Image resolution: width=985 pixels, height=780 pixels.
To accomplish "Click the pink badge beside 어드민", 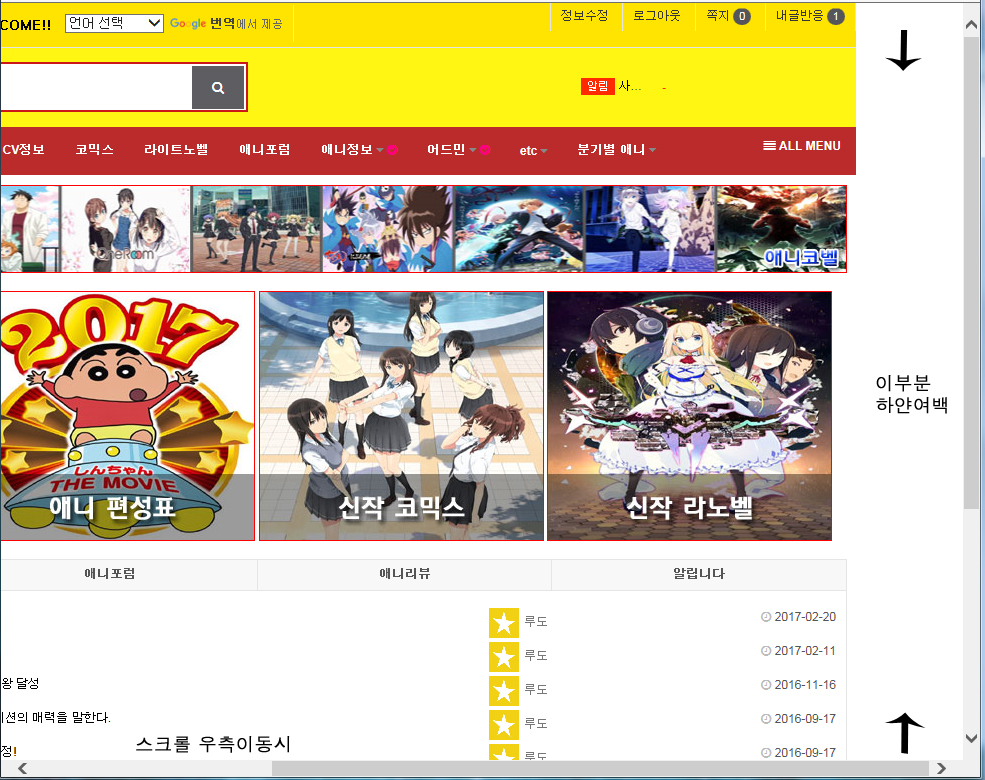I will coord(485,149).
